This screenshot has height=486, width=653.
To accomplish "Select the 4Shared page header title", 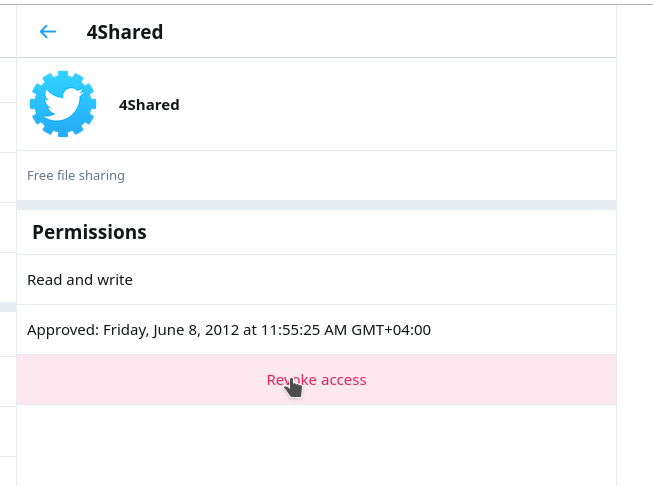I will (125, 32).
